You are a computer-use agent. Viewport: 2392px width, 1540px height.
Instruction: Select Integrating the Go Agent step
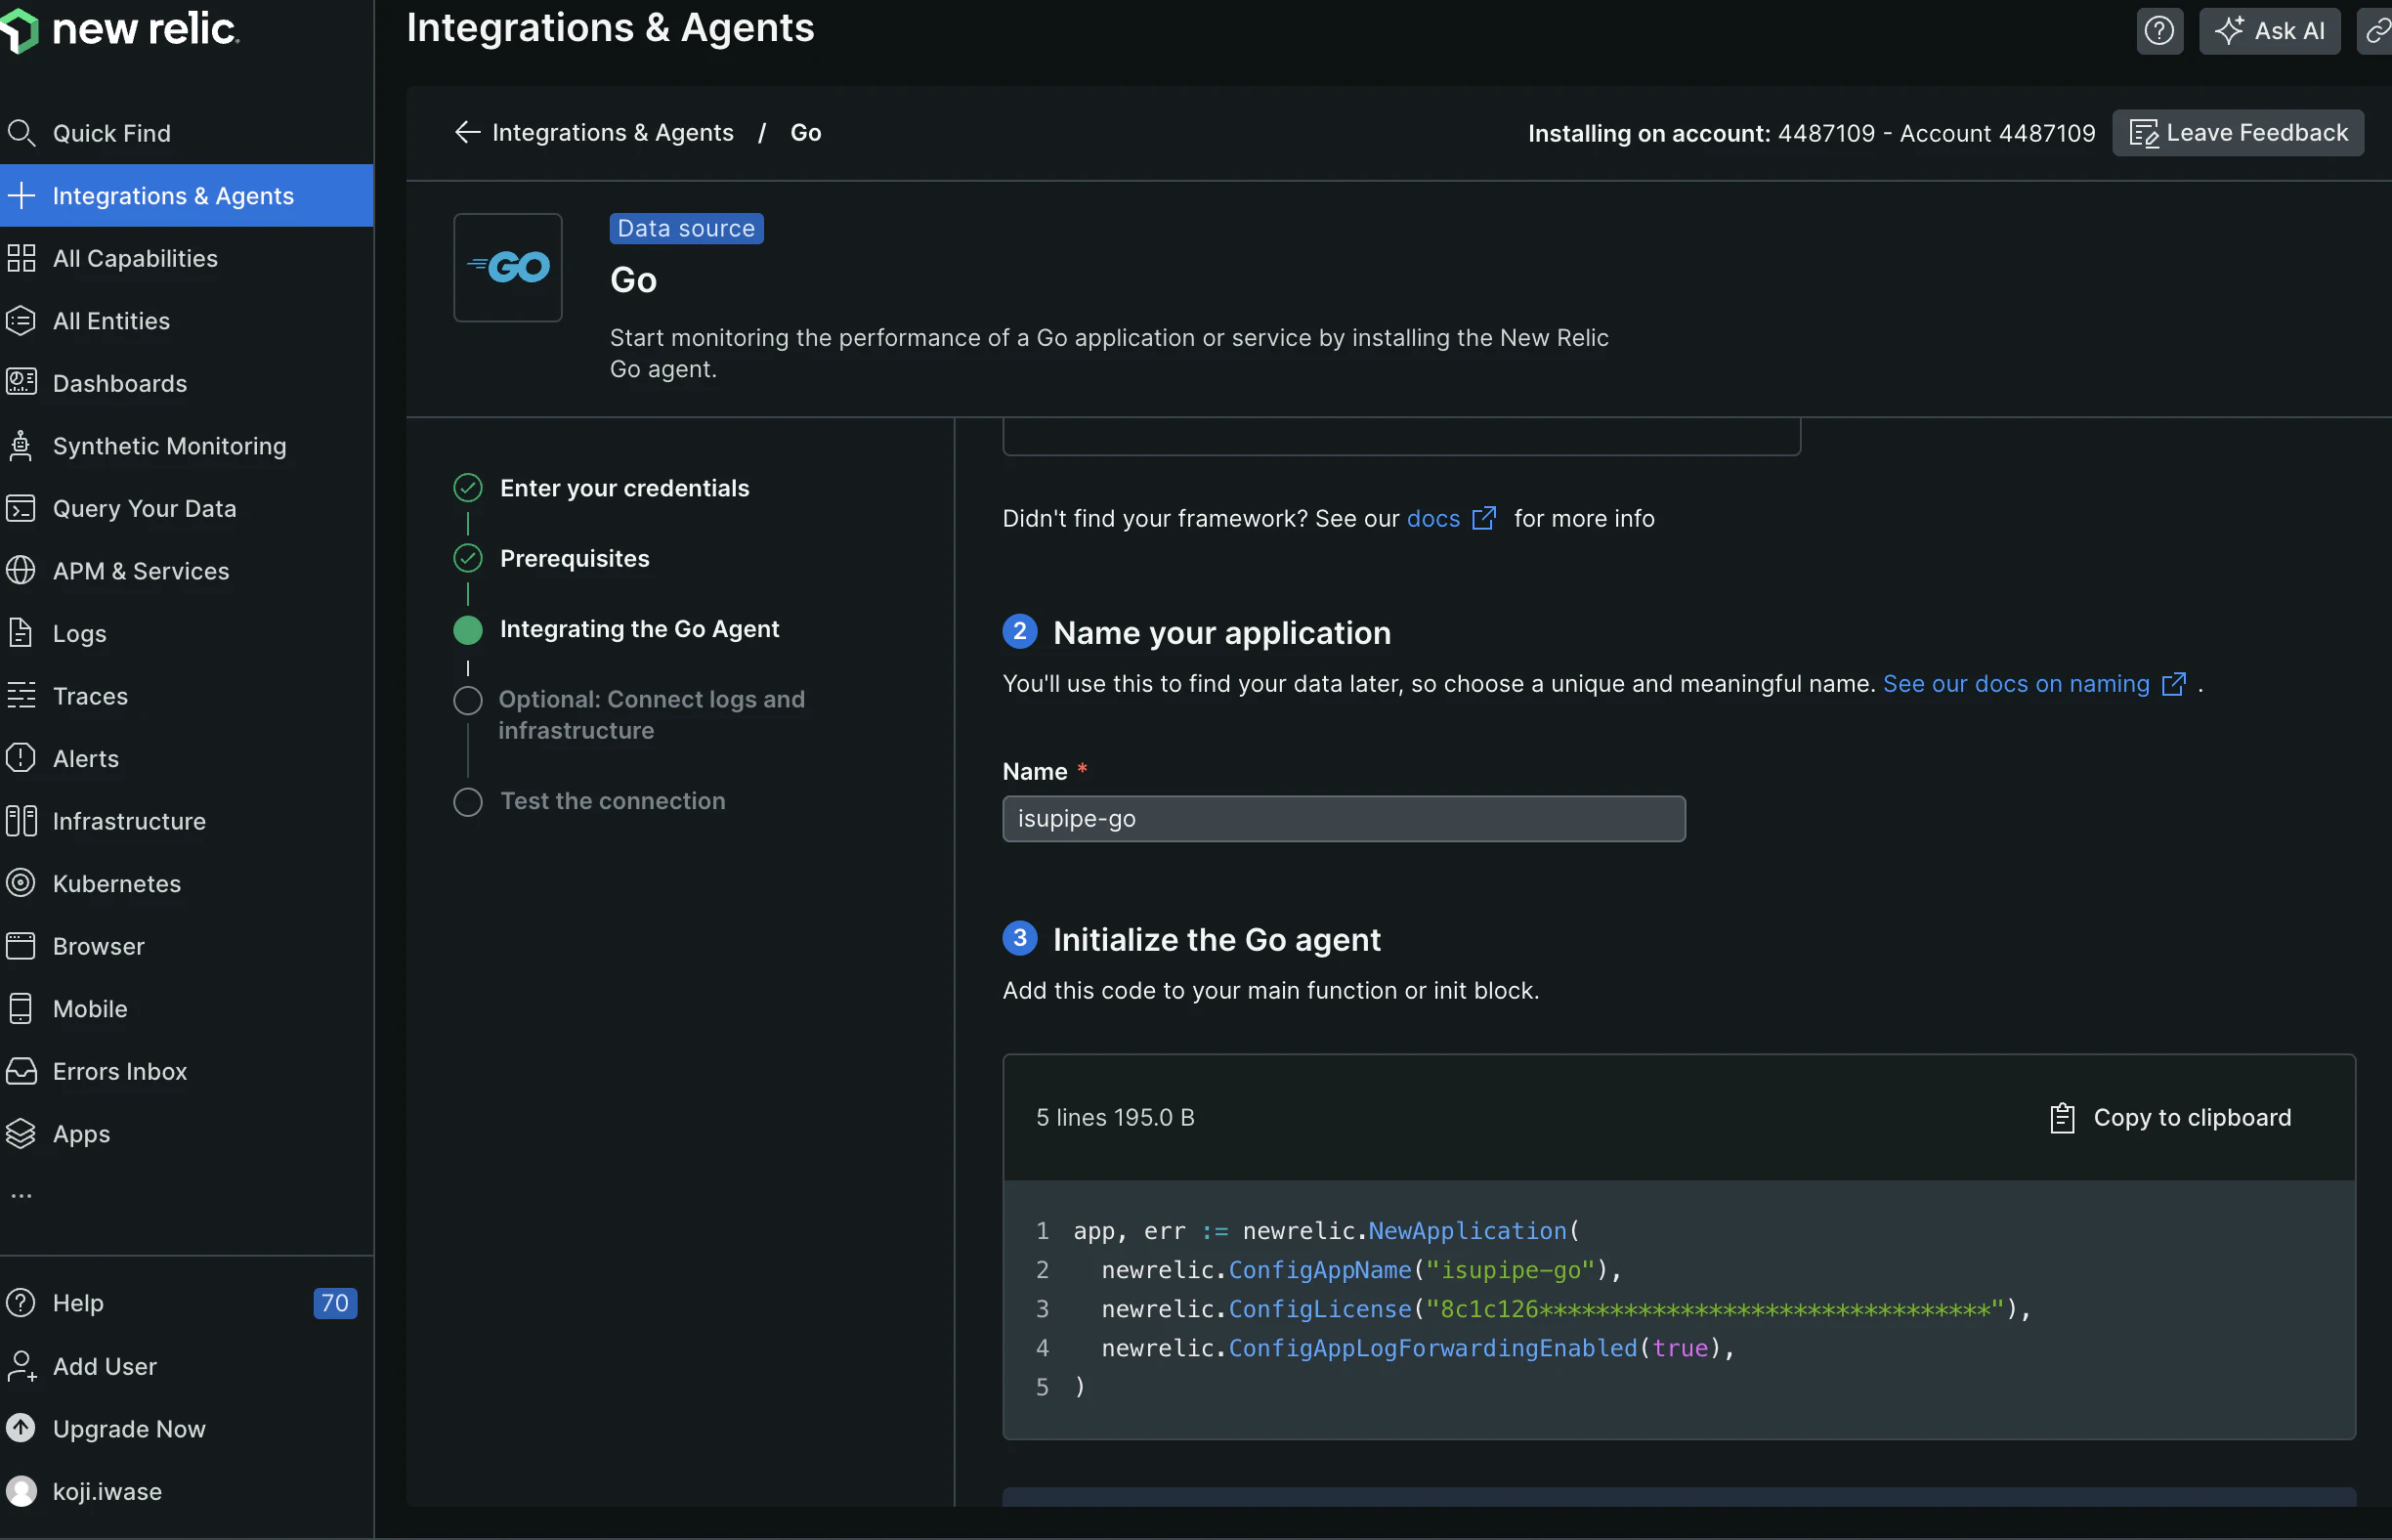coord(639,629)
